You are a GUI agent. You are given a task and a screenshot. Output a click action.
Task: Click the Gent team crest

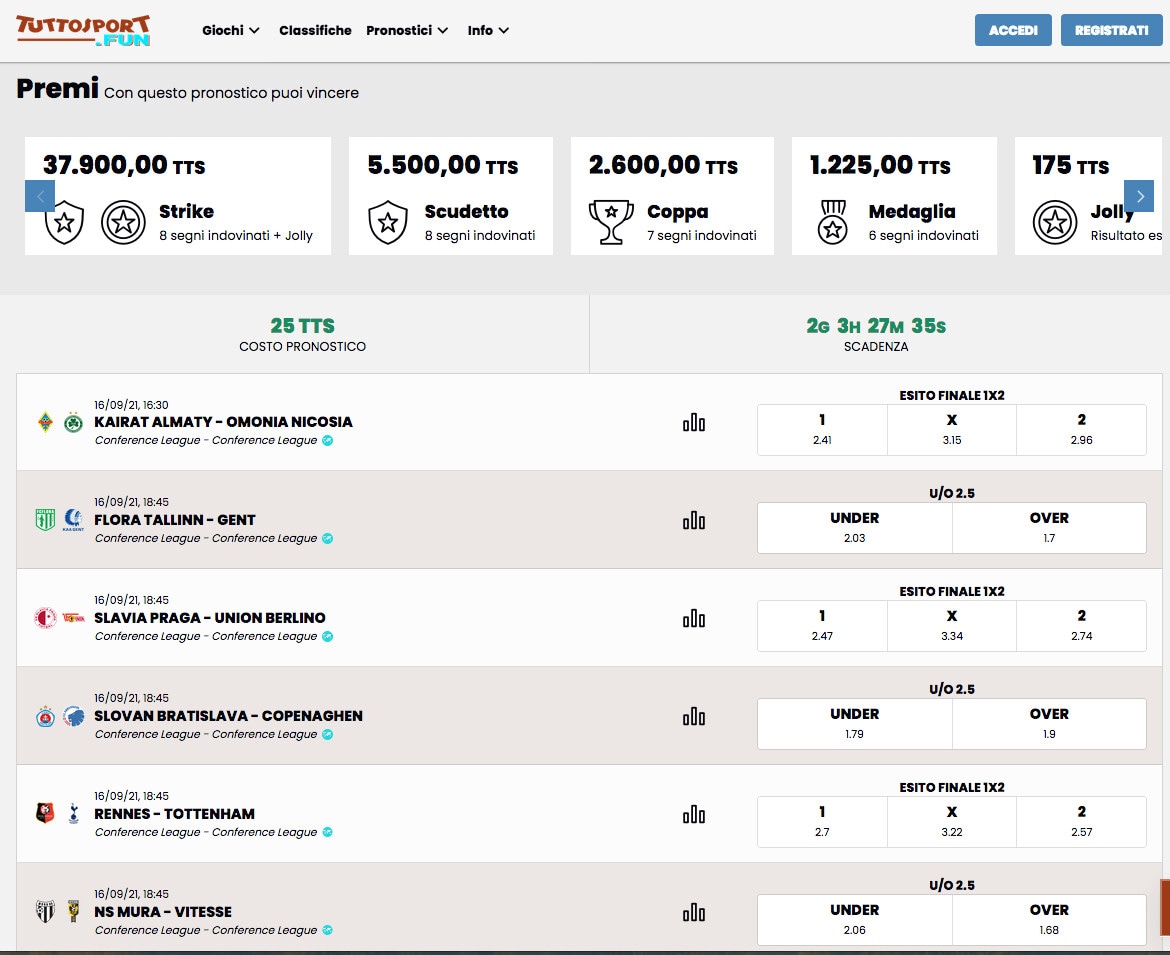pos(73,520)
